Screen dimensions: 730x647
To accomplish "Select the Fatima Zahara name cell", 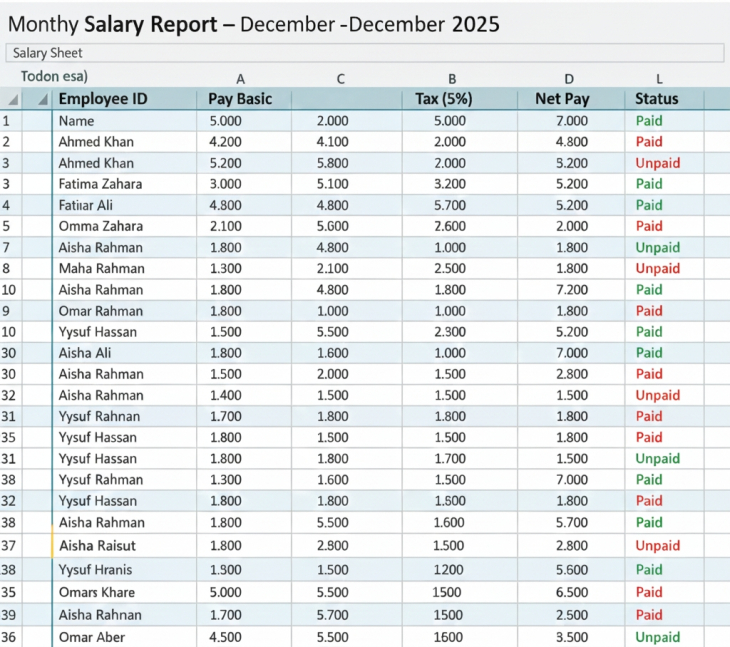I will tap(100, 184).
